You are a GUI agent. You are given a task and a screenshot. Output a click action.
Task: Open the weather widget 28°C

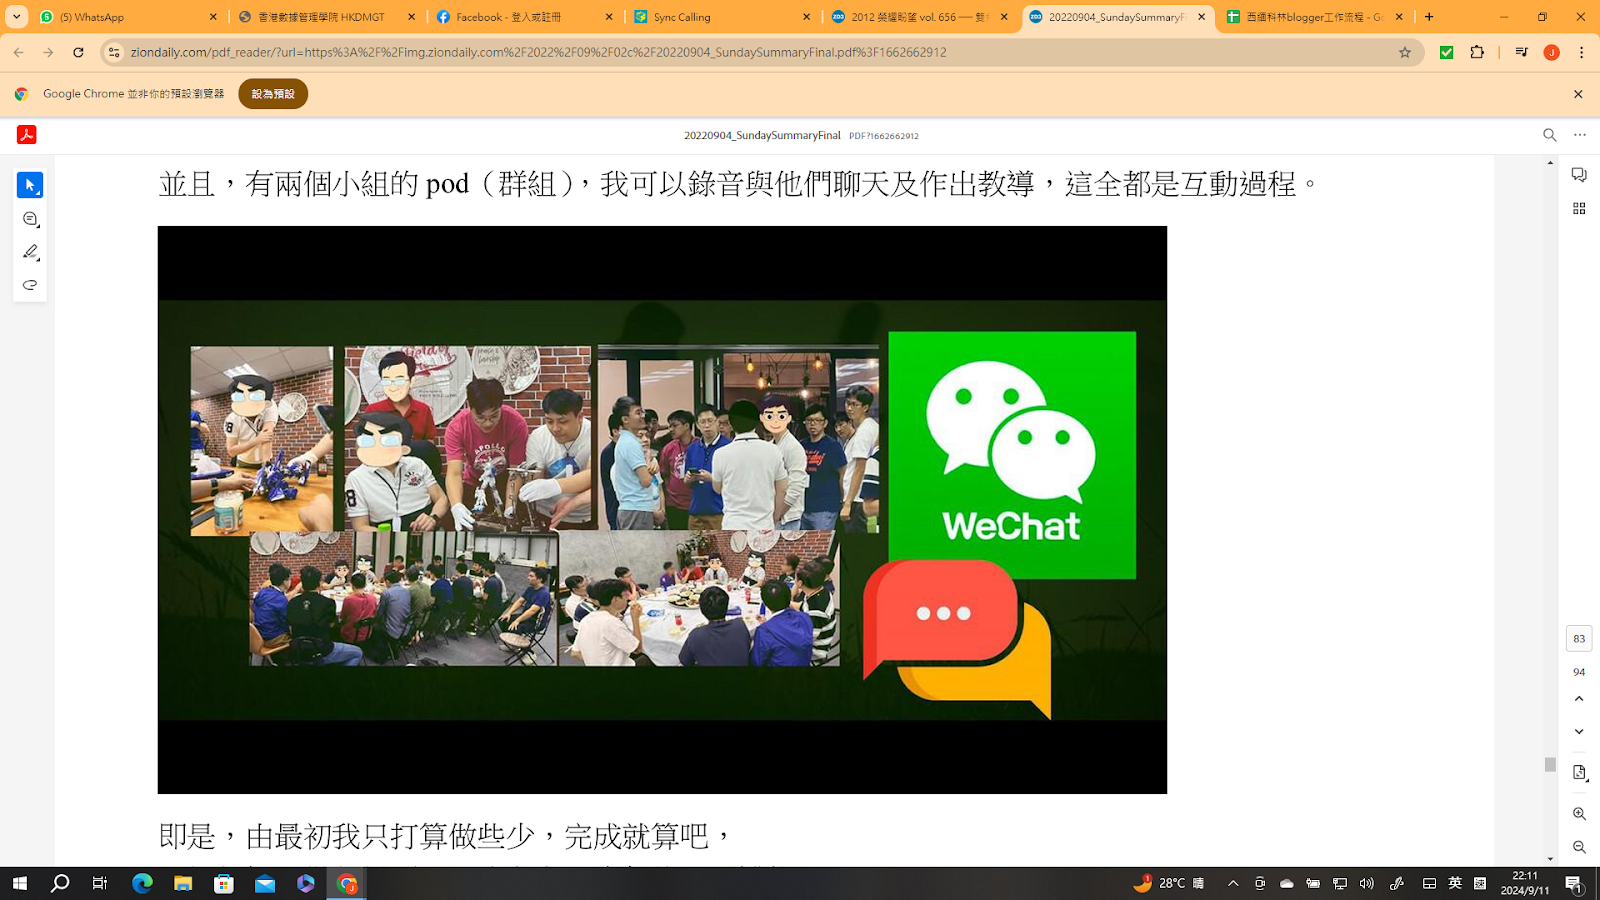pos(1169,883)
